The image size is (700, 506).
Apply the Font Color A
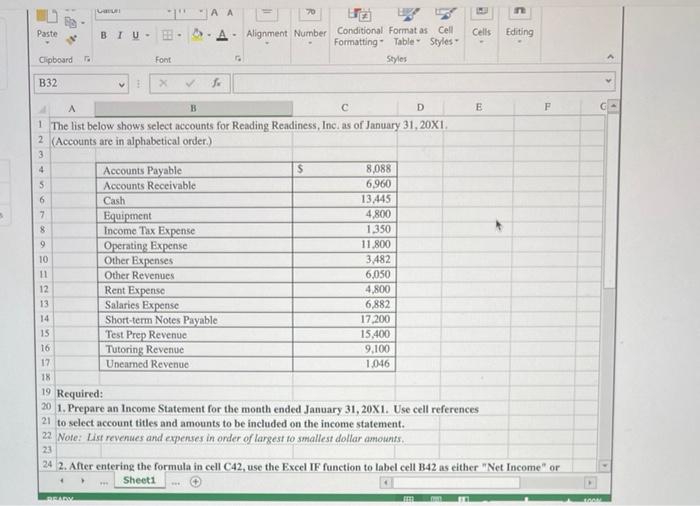tap(222, 35)
